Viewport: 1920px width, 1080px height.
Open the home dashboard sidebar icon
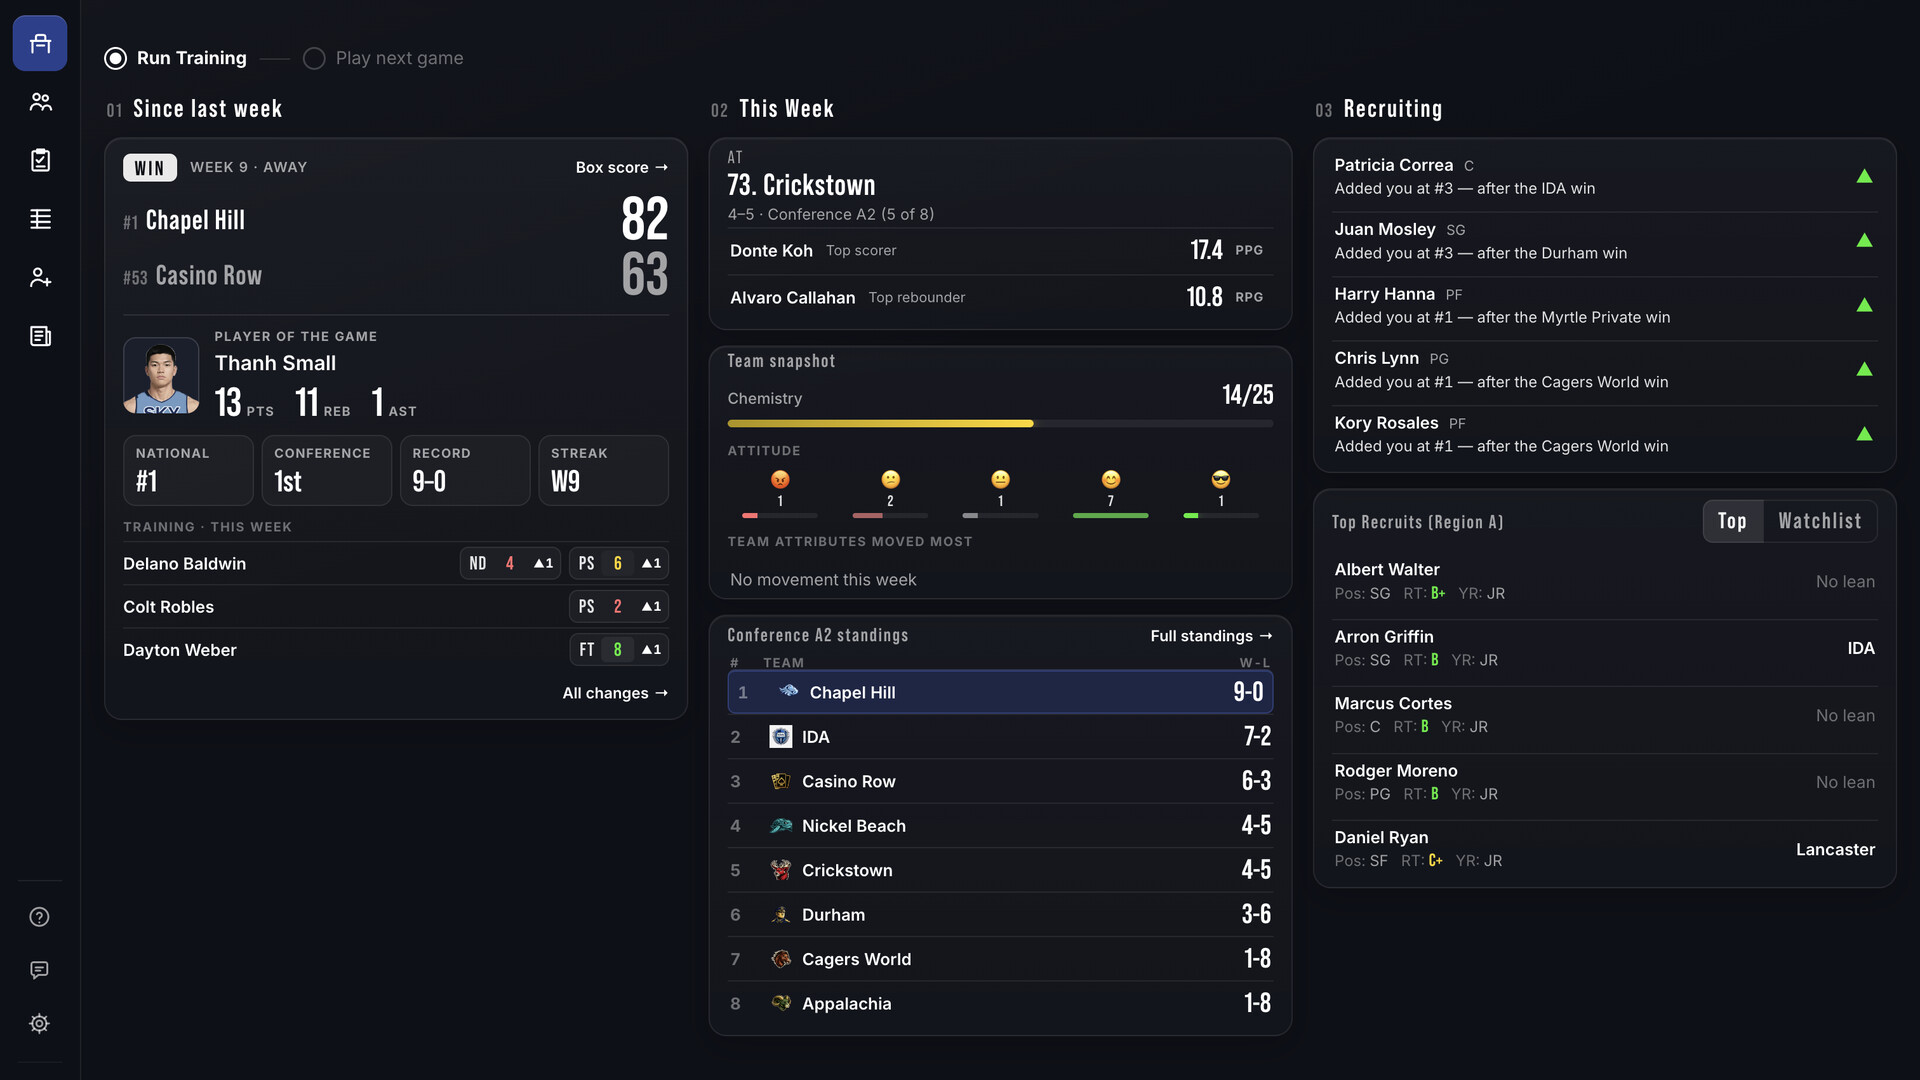tap(40, 43)
